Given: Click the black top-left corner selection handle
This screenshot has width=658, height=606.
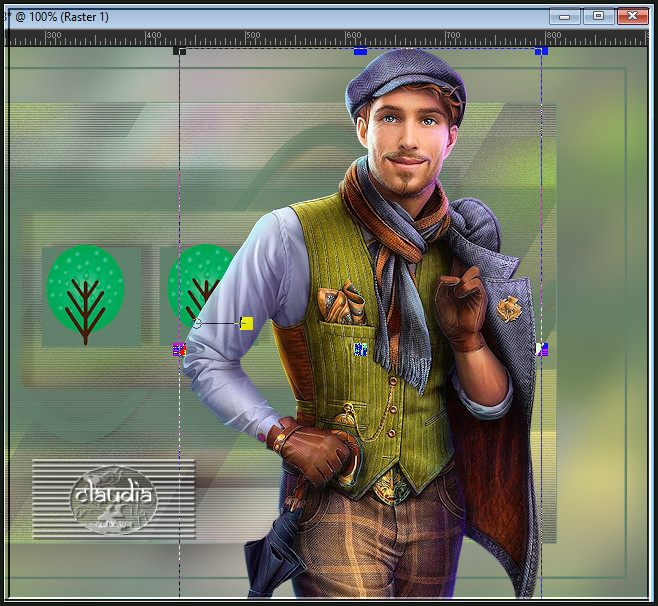Looking at the screenshot, I should tap(180, 51).
